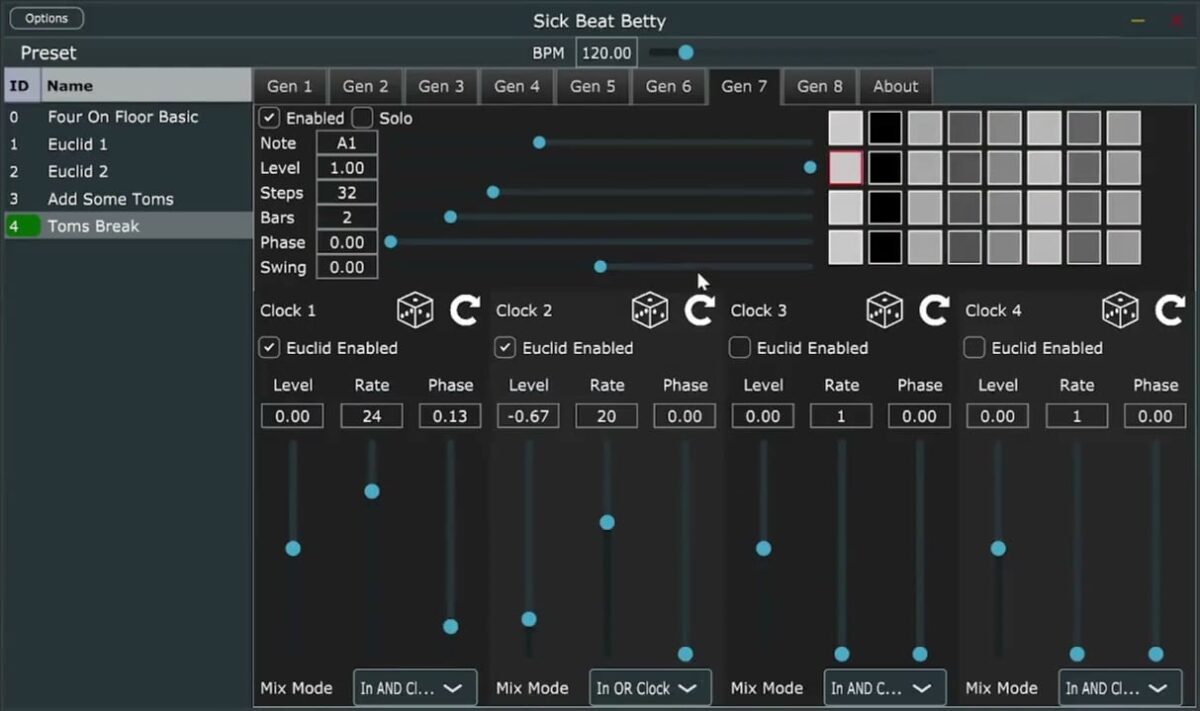
Task: Select the Euclid 2 preset in the list
Action: 79,171
